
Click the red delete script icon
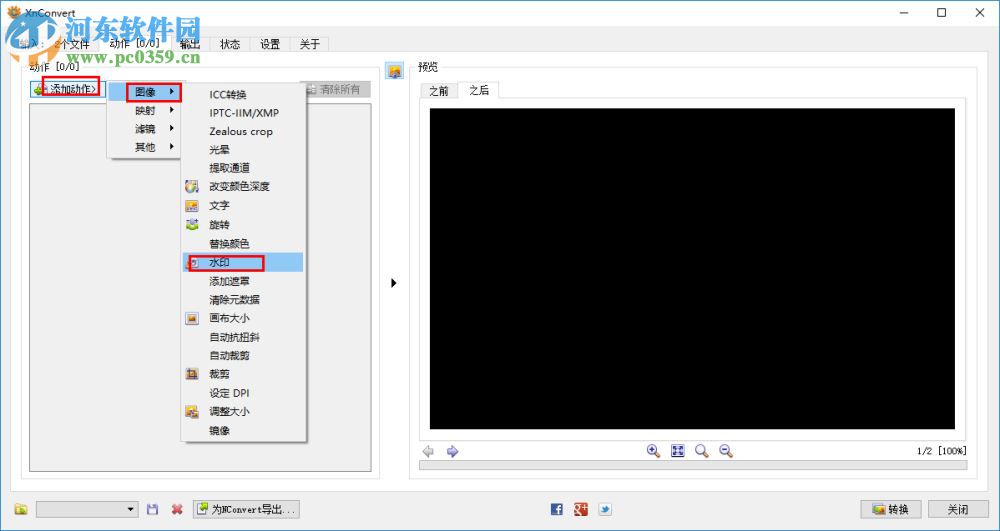177,509
